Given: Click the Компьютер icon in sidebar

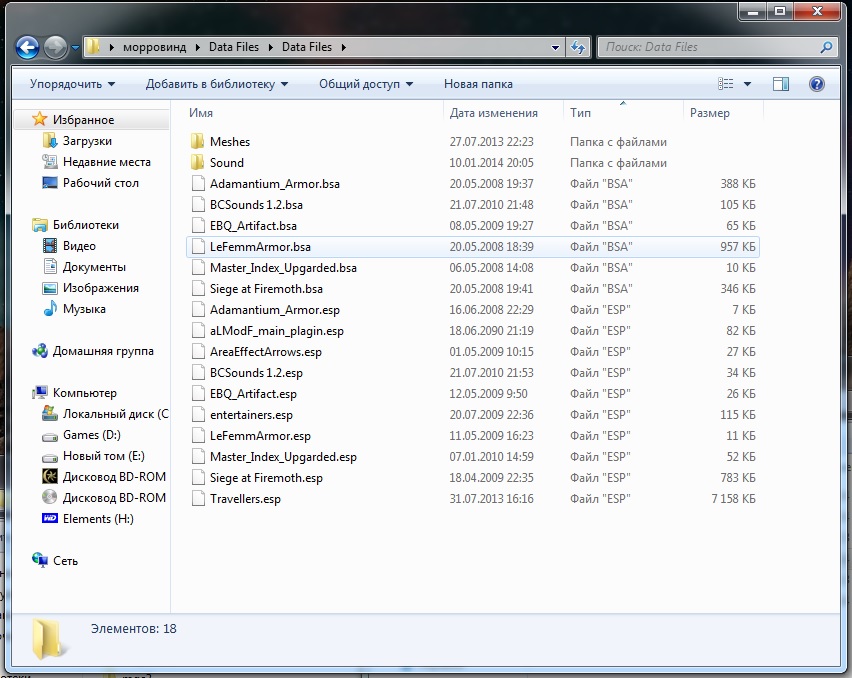Looking at the screenshot, I should click(x=39, y=393).
